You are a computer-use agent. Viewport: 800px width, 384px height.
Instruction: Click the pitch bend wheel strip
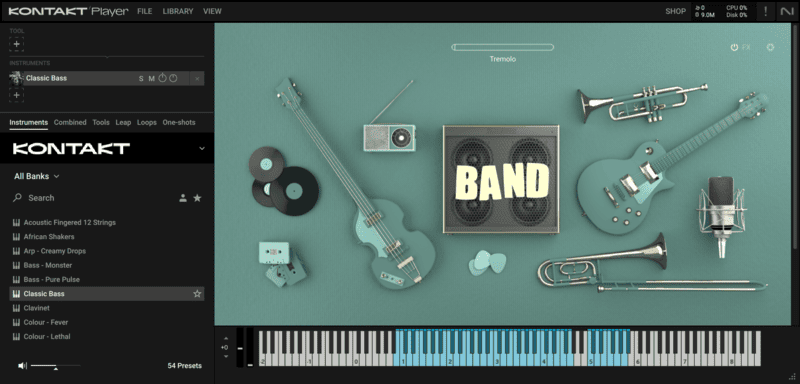point(240,348)
